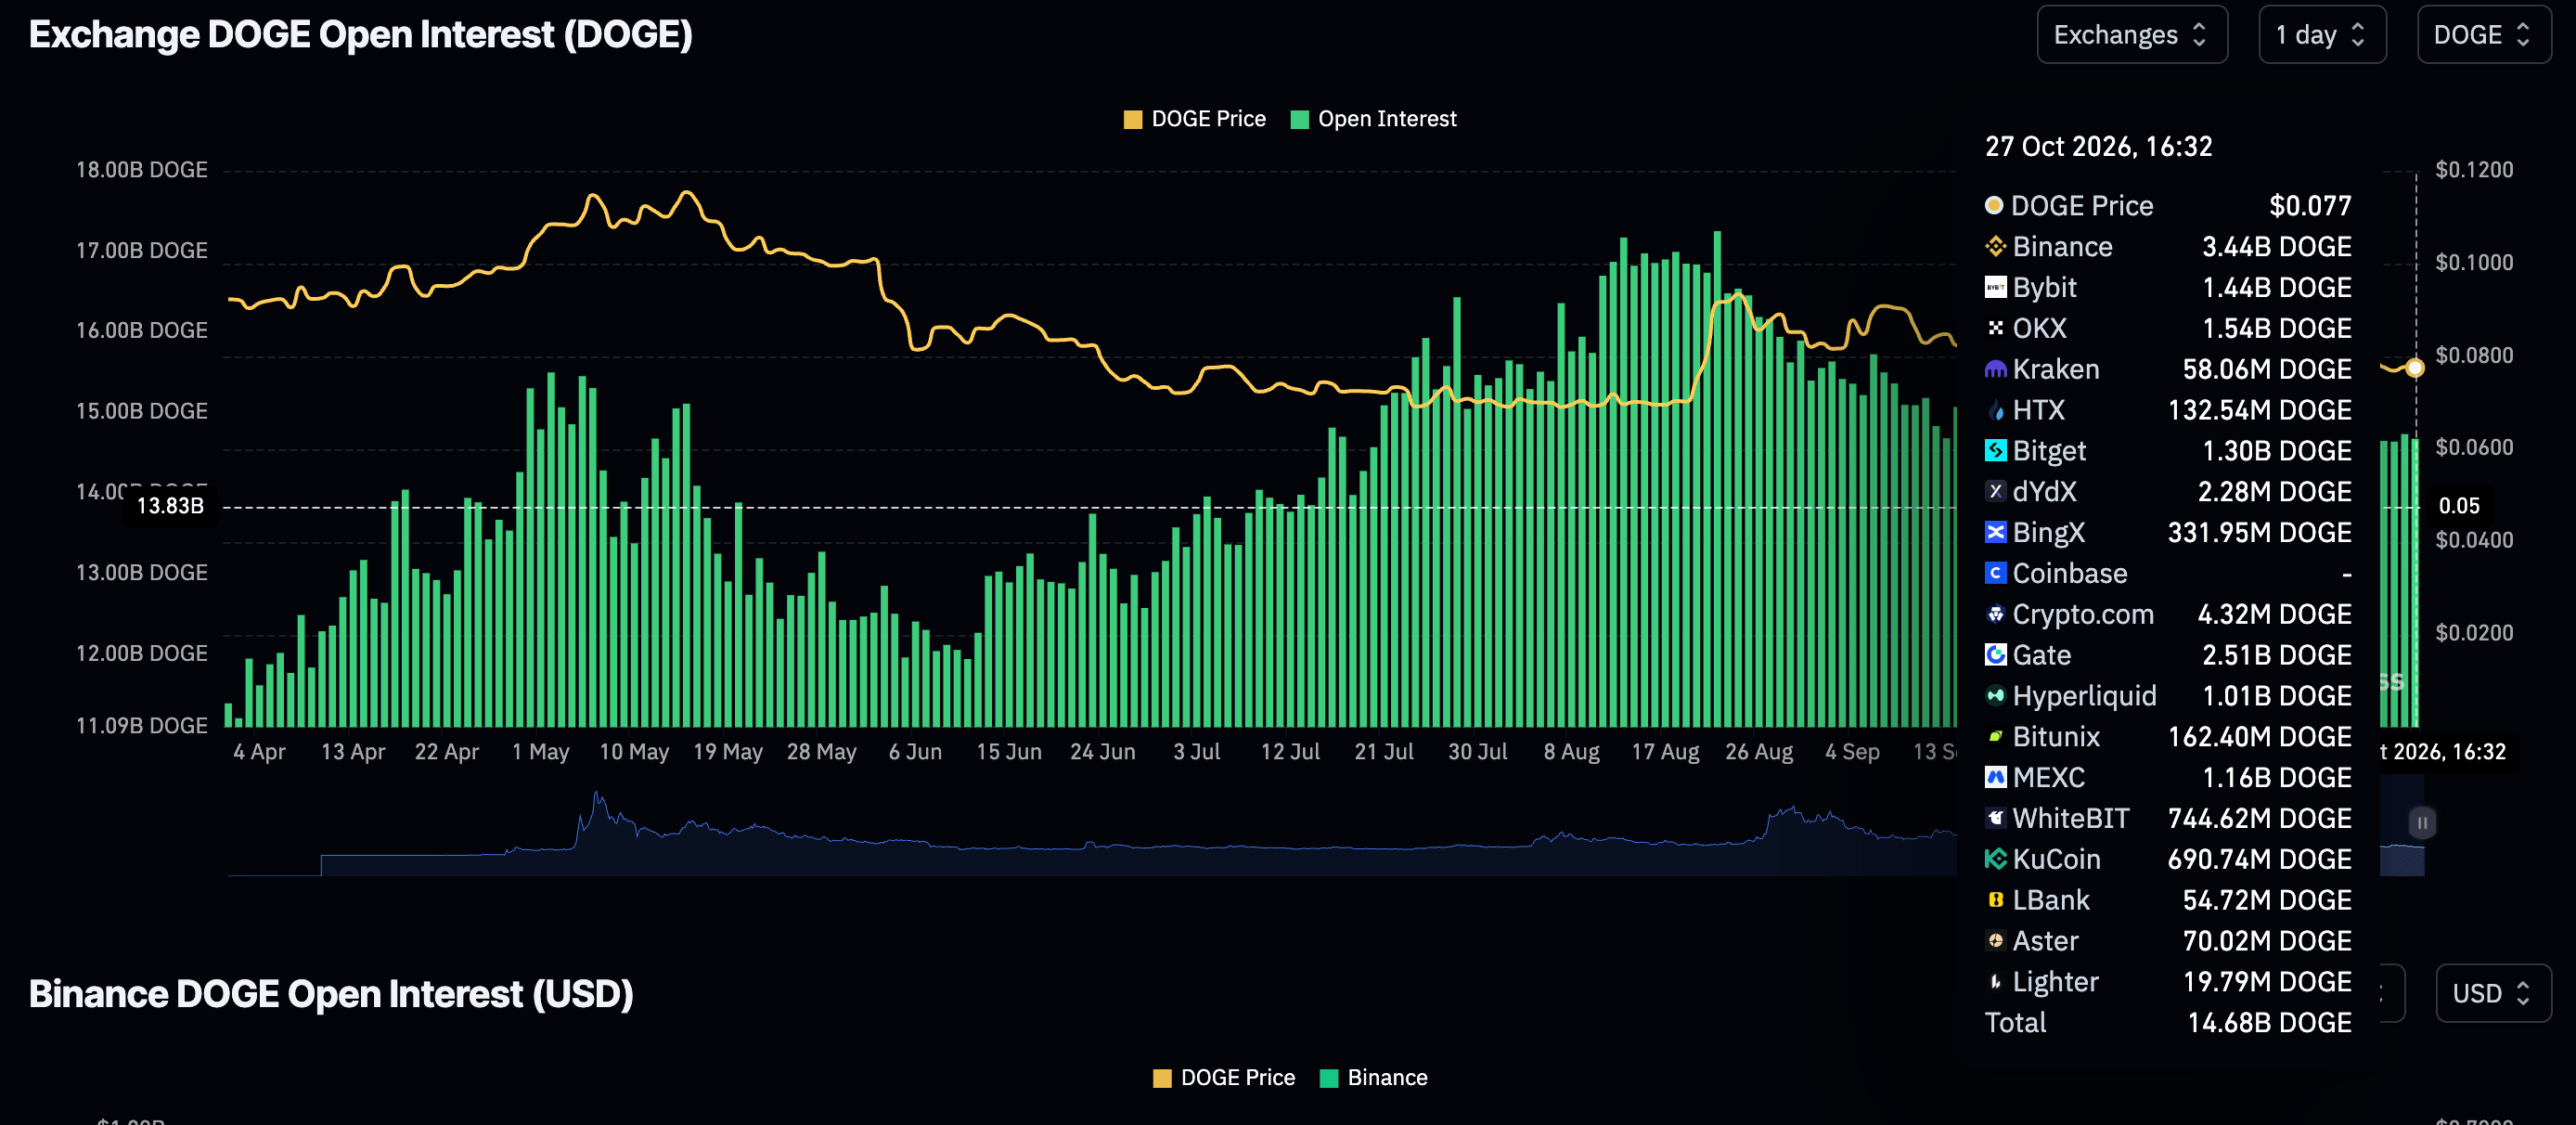Click the BingX logo icon
2576x1125 pixels.
coord(1995,532)
